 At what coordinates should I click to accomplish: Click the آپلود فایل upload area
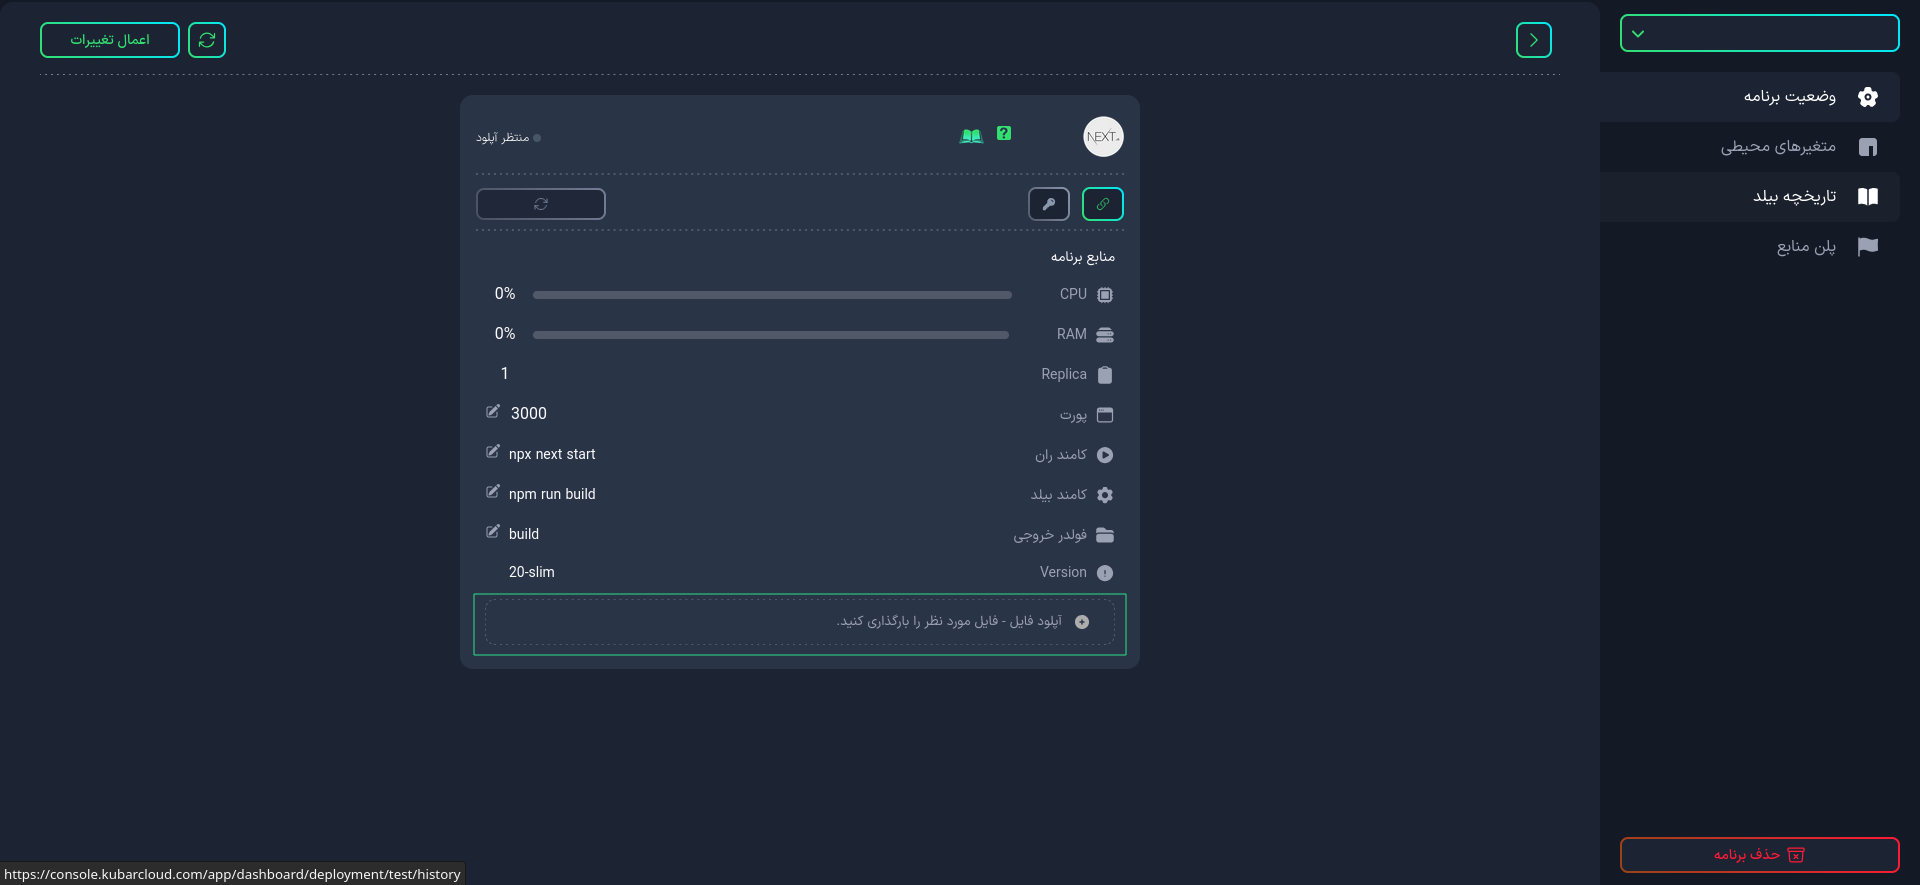800,623
